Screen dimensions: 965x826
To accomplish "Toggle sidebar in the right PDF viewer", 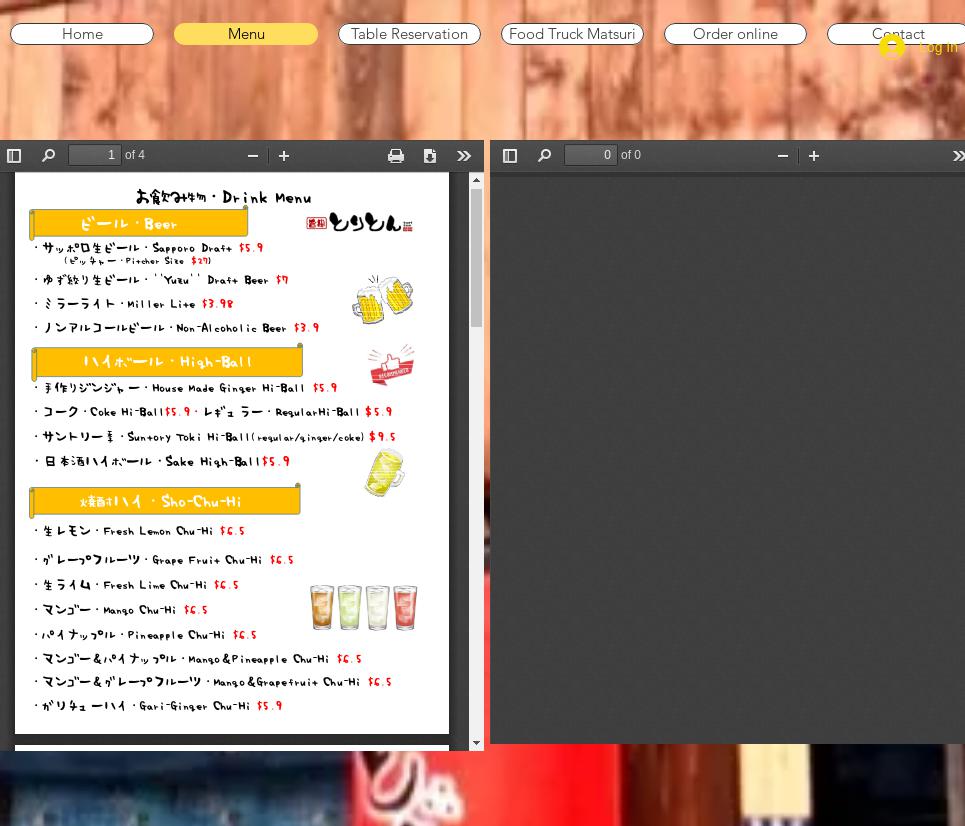I will tap(510, 156).
